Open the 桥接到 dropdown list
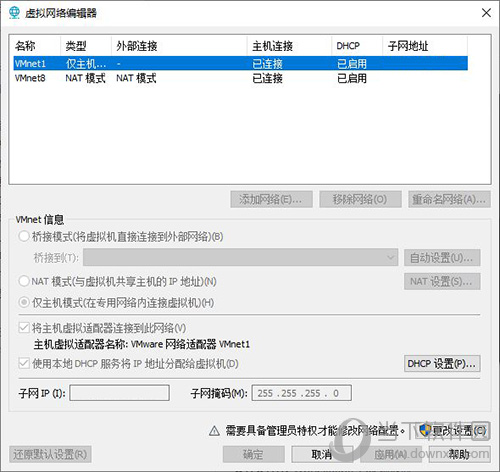The image size is (500, 472). point(240,257)
